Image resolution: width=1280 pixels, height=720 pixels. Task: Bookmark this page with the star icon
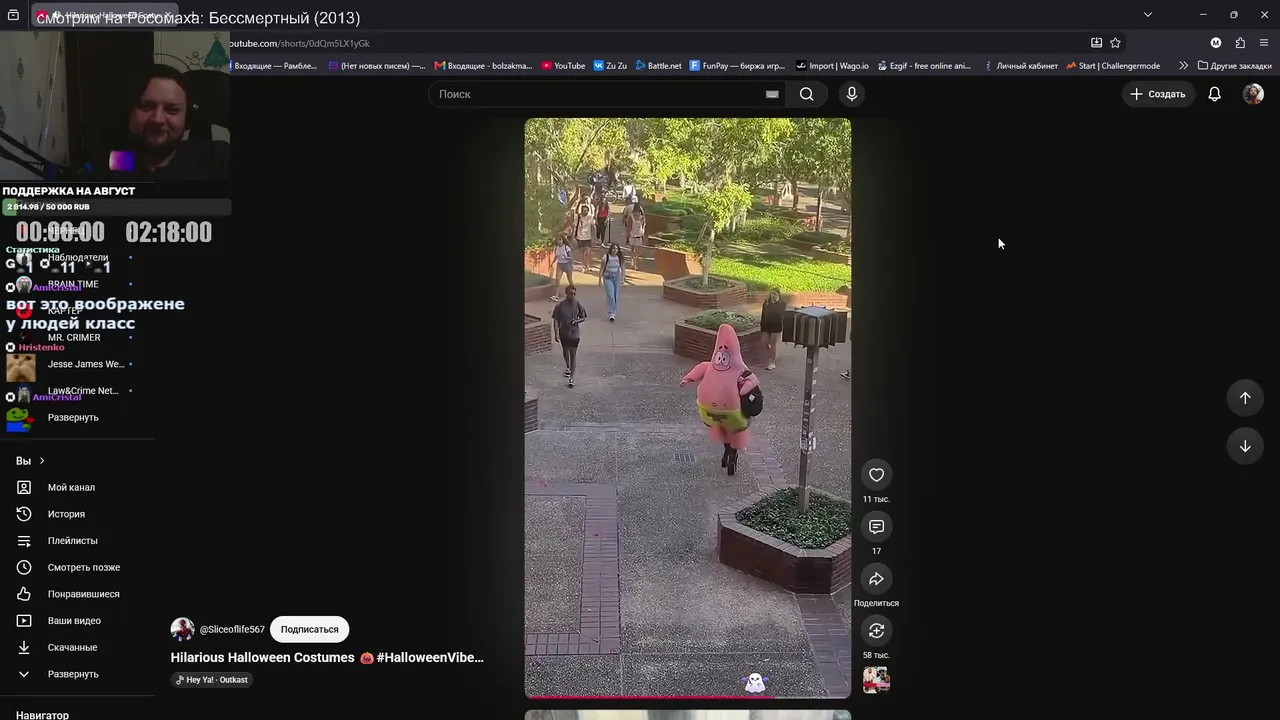pos(1115,43)
